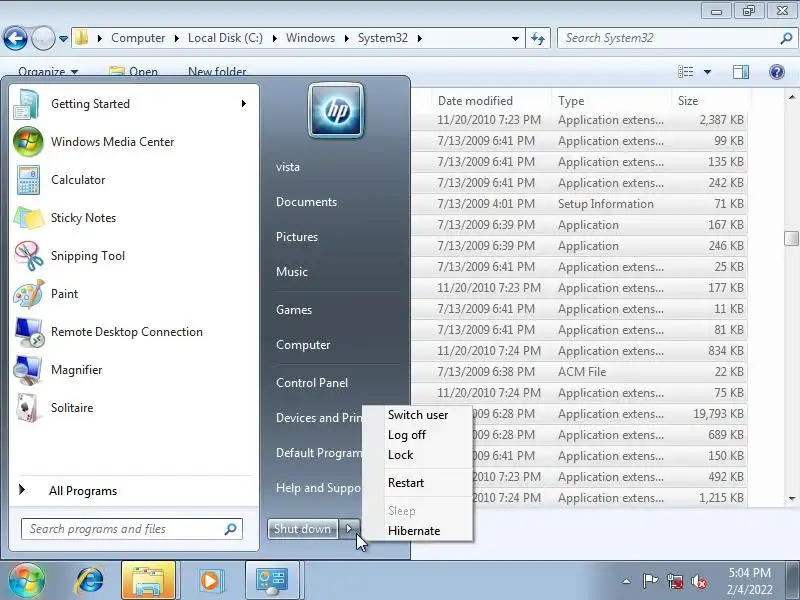This screenshot has height=600, width=800.
Task: Toggle the preview pane button
Action: [x=741, y=72]
